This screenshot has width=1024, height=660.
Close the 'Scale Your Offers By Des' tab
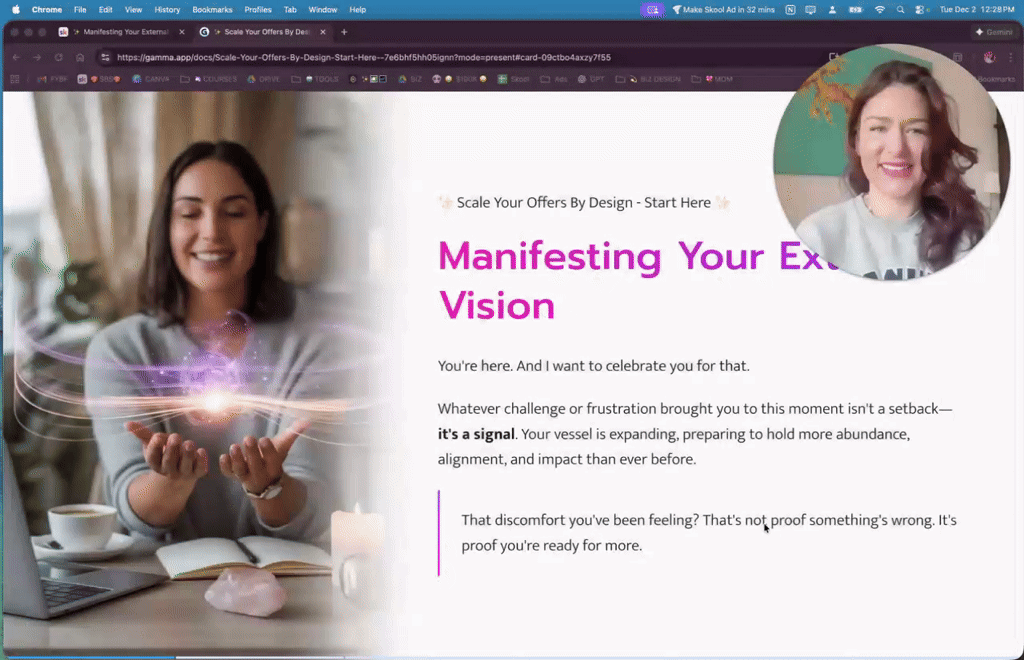tap(323, 32)
